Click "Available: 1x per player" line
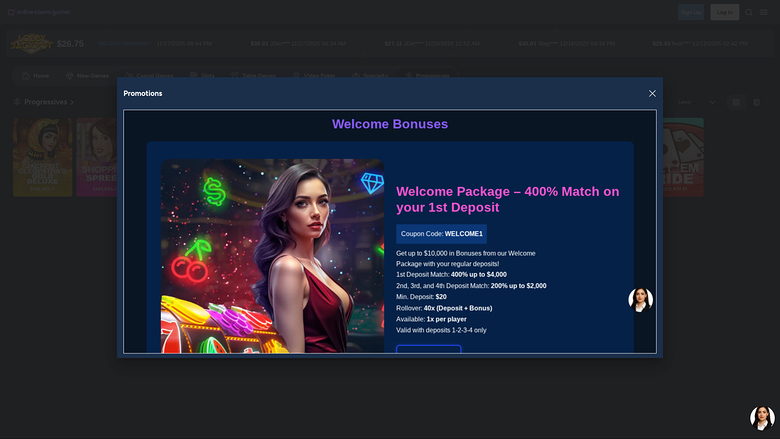Screen dimensions: 780x439 (x=431, y=319)
